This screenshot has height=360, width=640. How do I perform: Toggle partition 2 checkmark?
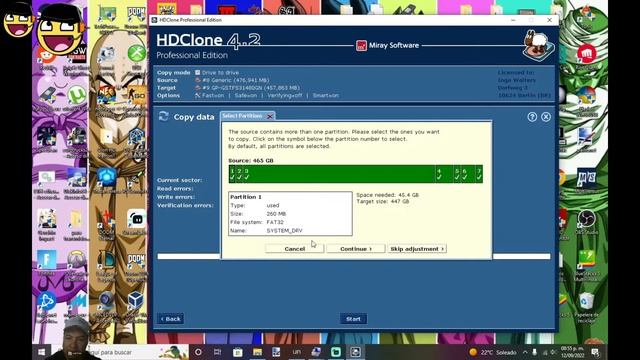[239, 177]
